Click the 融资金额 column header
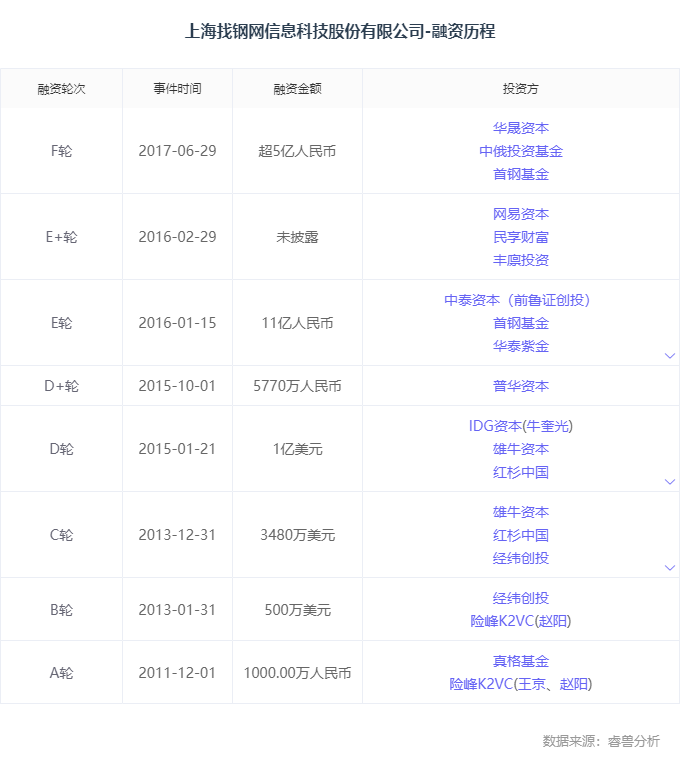The image size is (680, 777). tap(297, 89)
